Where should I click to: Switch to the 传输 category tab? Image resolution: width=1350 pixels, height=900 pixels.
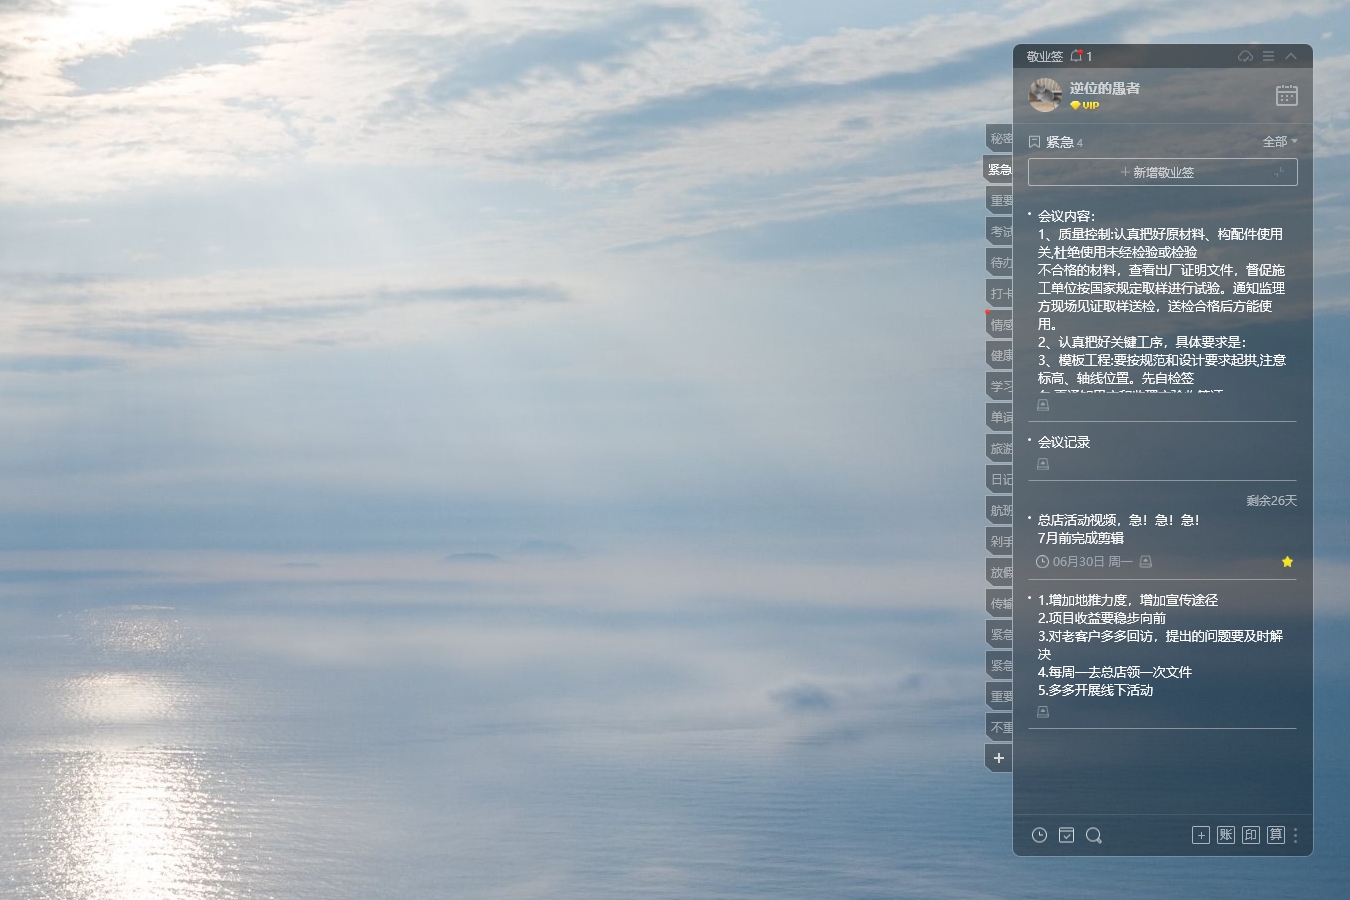tap(1000, 603)
